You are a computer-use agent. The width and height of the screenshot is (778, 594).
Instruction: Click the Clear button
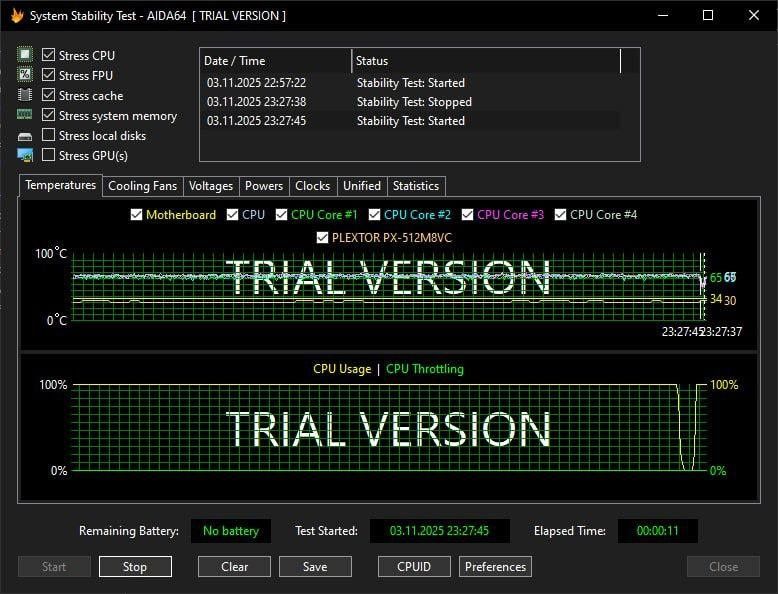click(234, 567)
